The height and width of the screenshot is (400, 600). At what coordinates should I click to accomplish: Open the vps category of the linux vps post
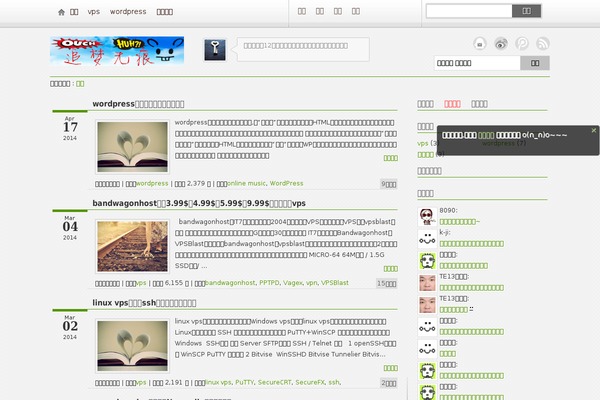coord(141,382)
